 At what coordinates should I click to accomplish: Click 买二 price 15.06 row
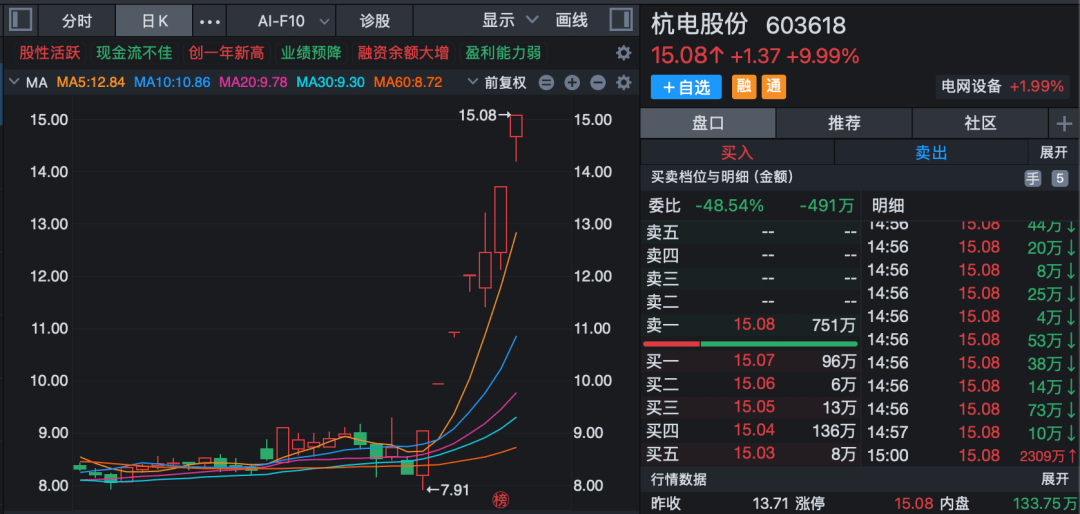pyautogui.click(x=750, y=384)
